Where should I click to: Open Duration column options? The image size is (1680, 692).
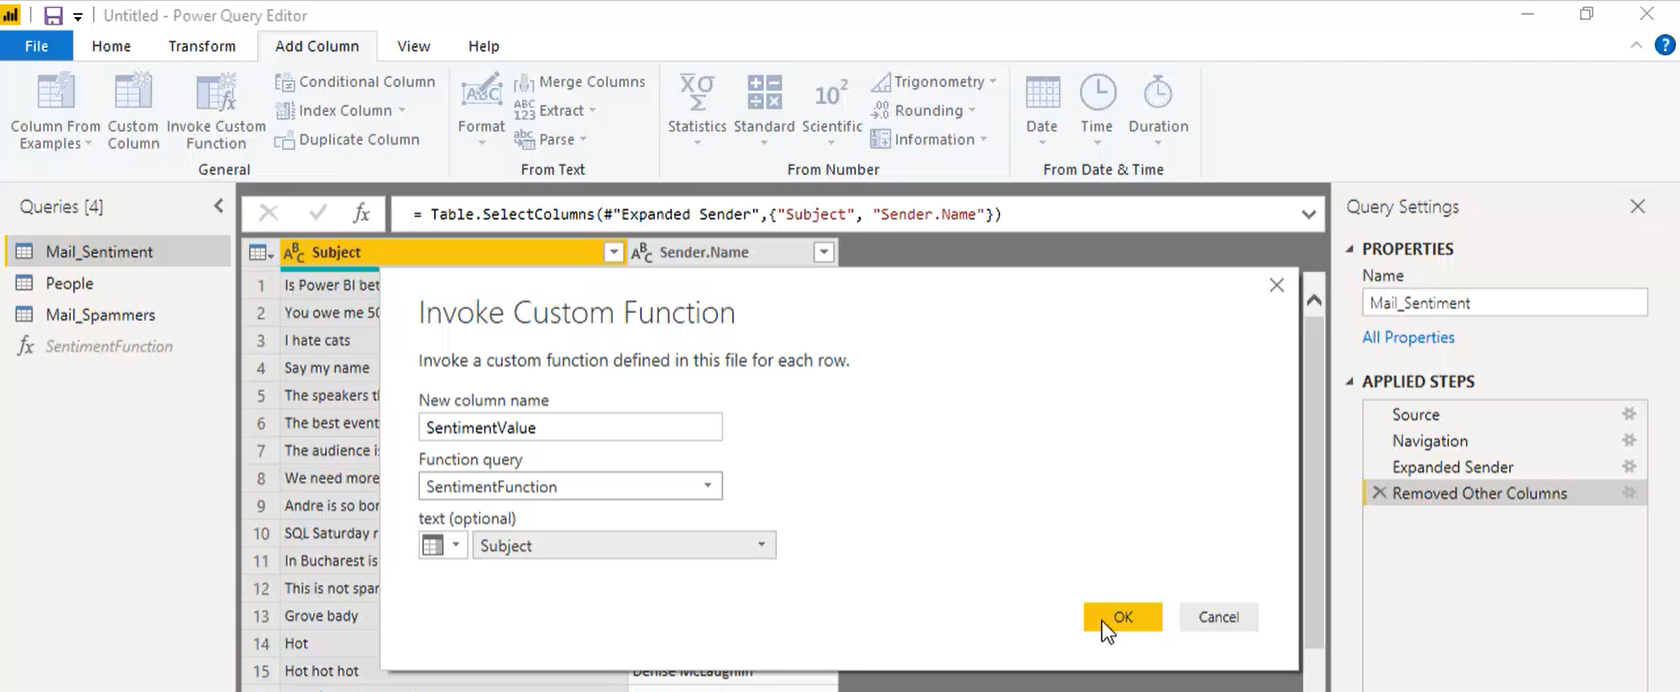pyautogui.click(x=1158, y=111)
